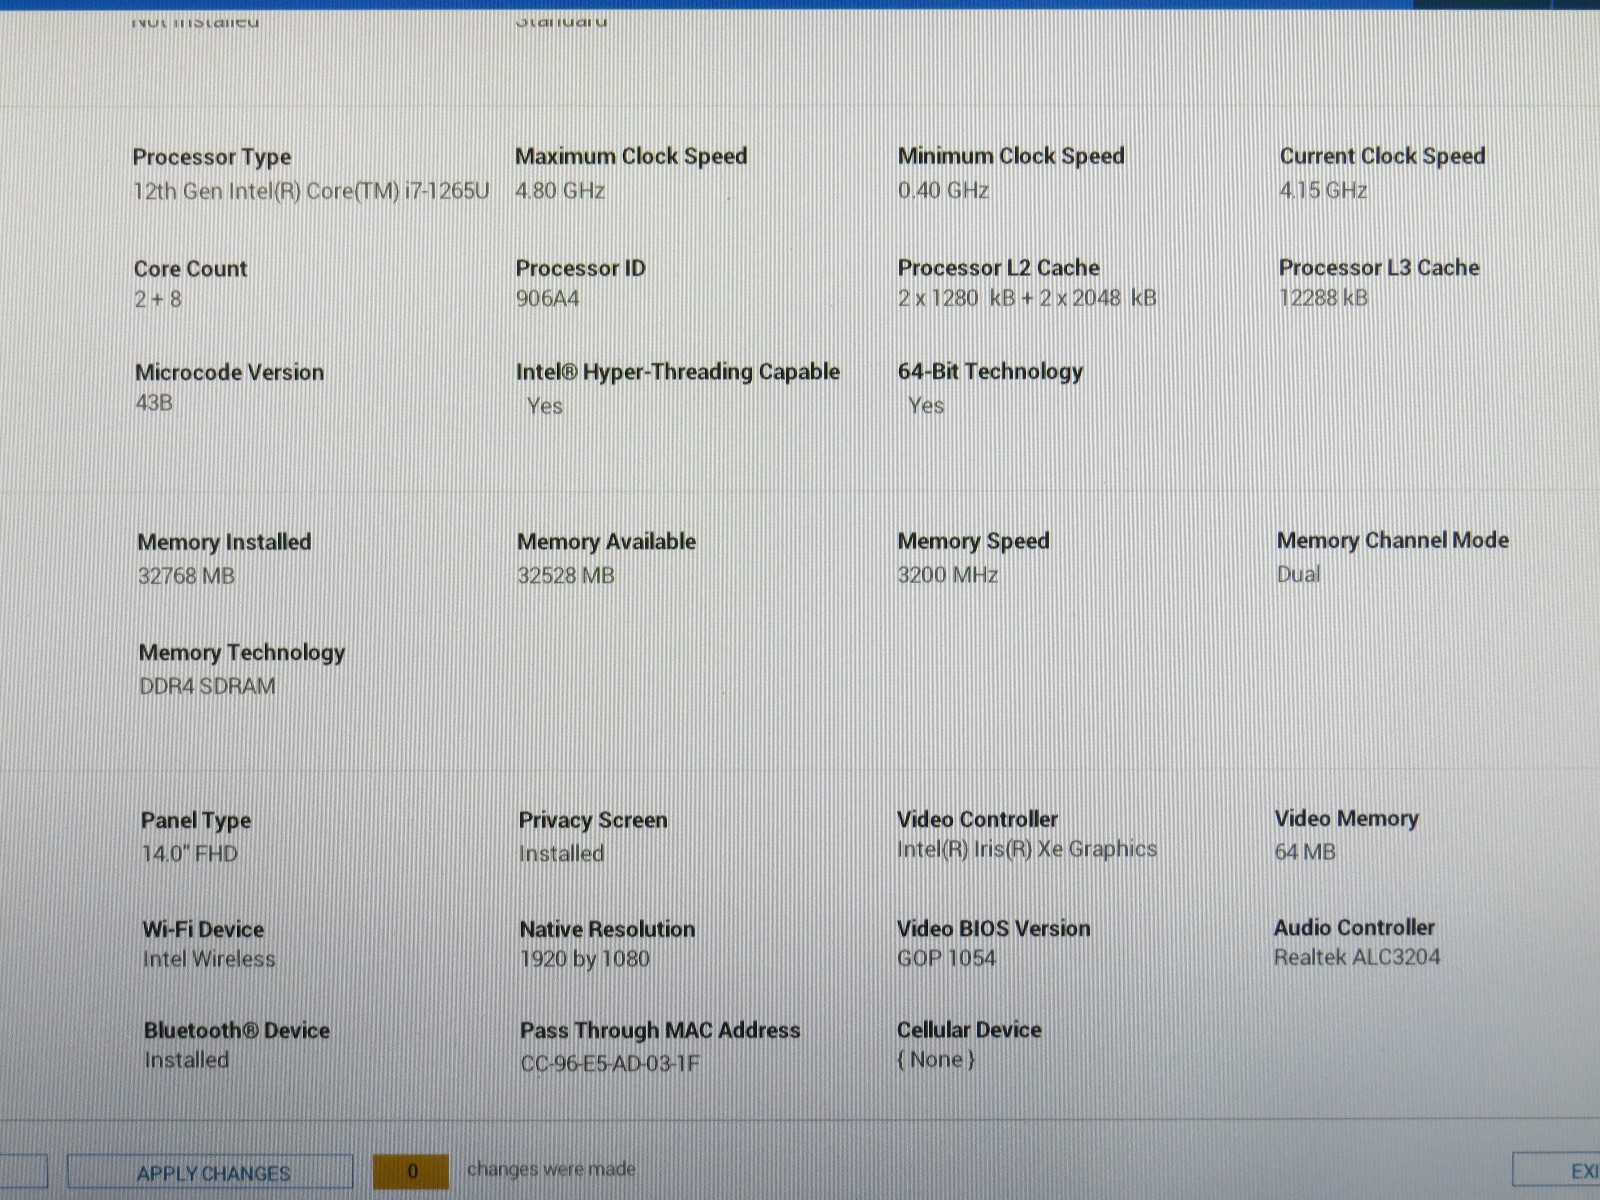Click the 'Wi-Fi Device' label
Image resolution: width=1600 pixels, height=1200 pixels.
pyautogui.click(x=203, y=929)
